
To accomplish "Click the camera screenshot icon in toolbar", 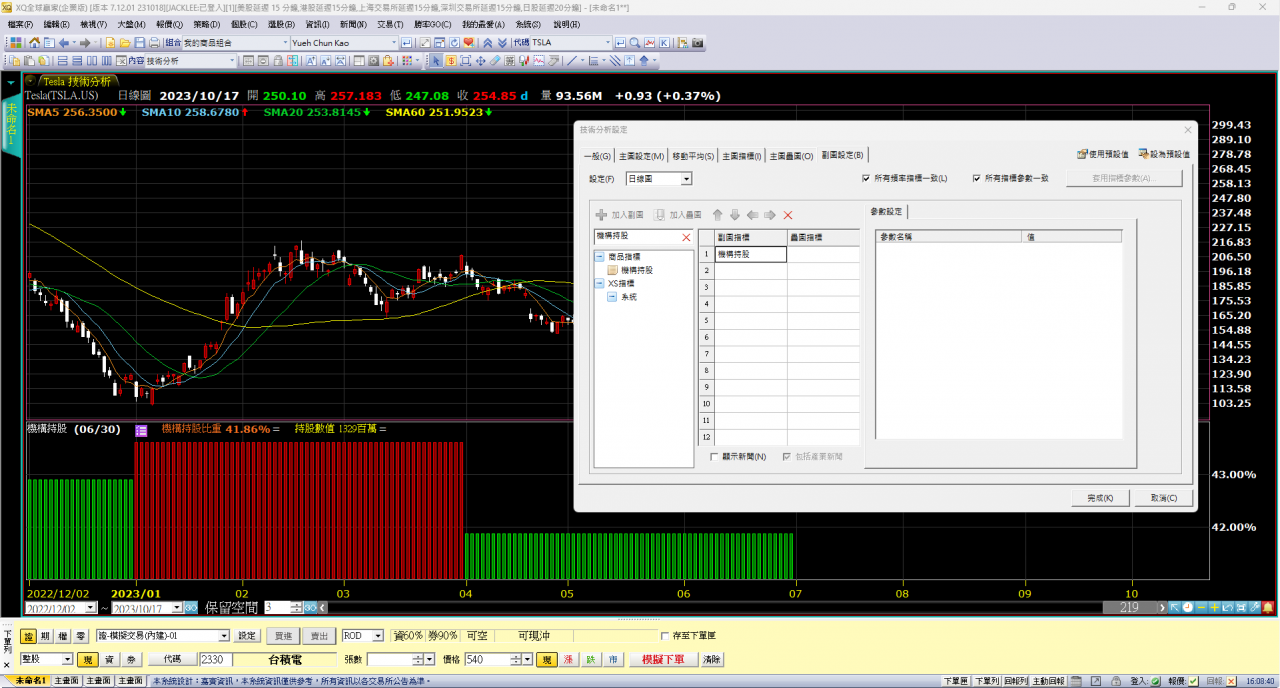I will coord(698,43).
